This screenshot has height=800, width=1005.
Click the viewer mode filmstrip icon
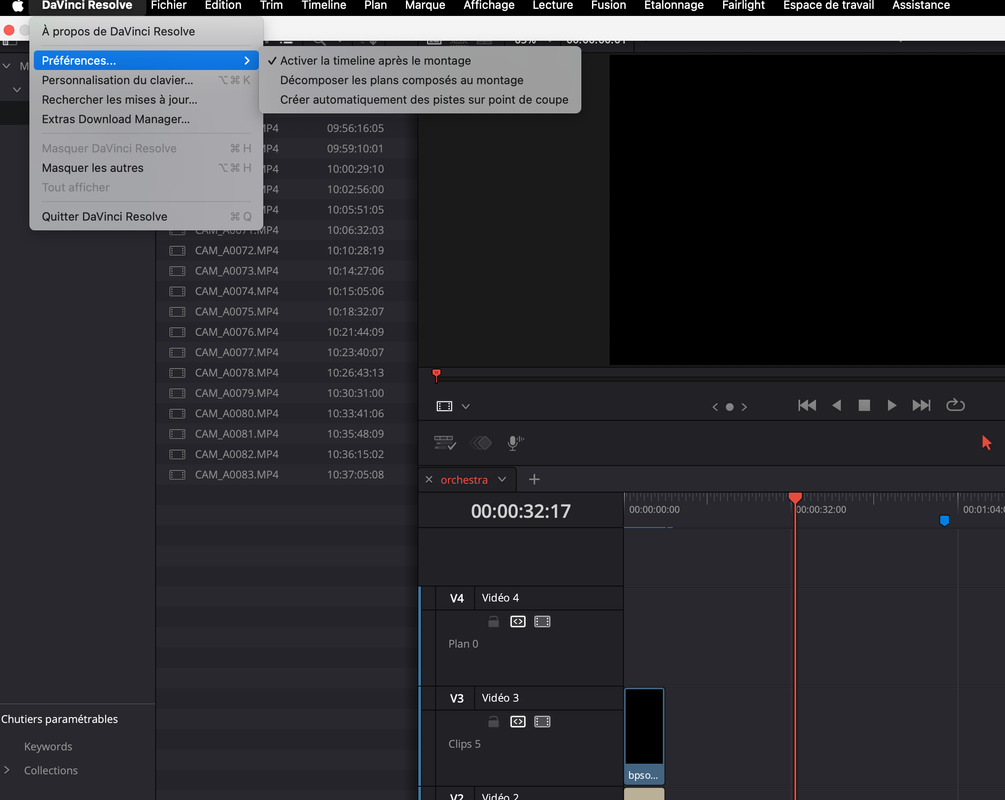(x=444, y=406)
